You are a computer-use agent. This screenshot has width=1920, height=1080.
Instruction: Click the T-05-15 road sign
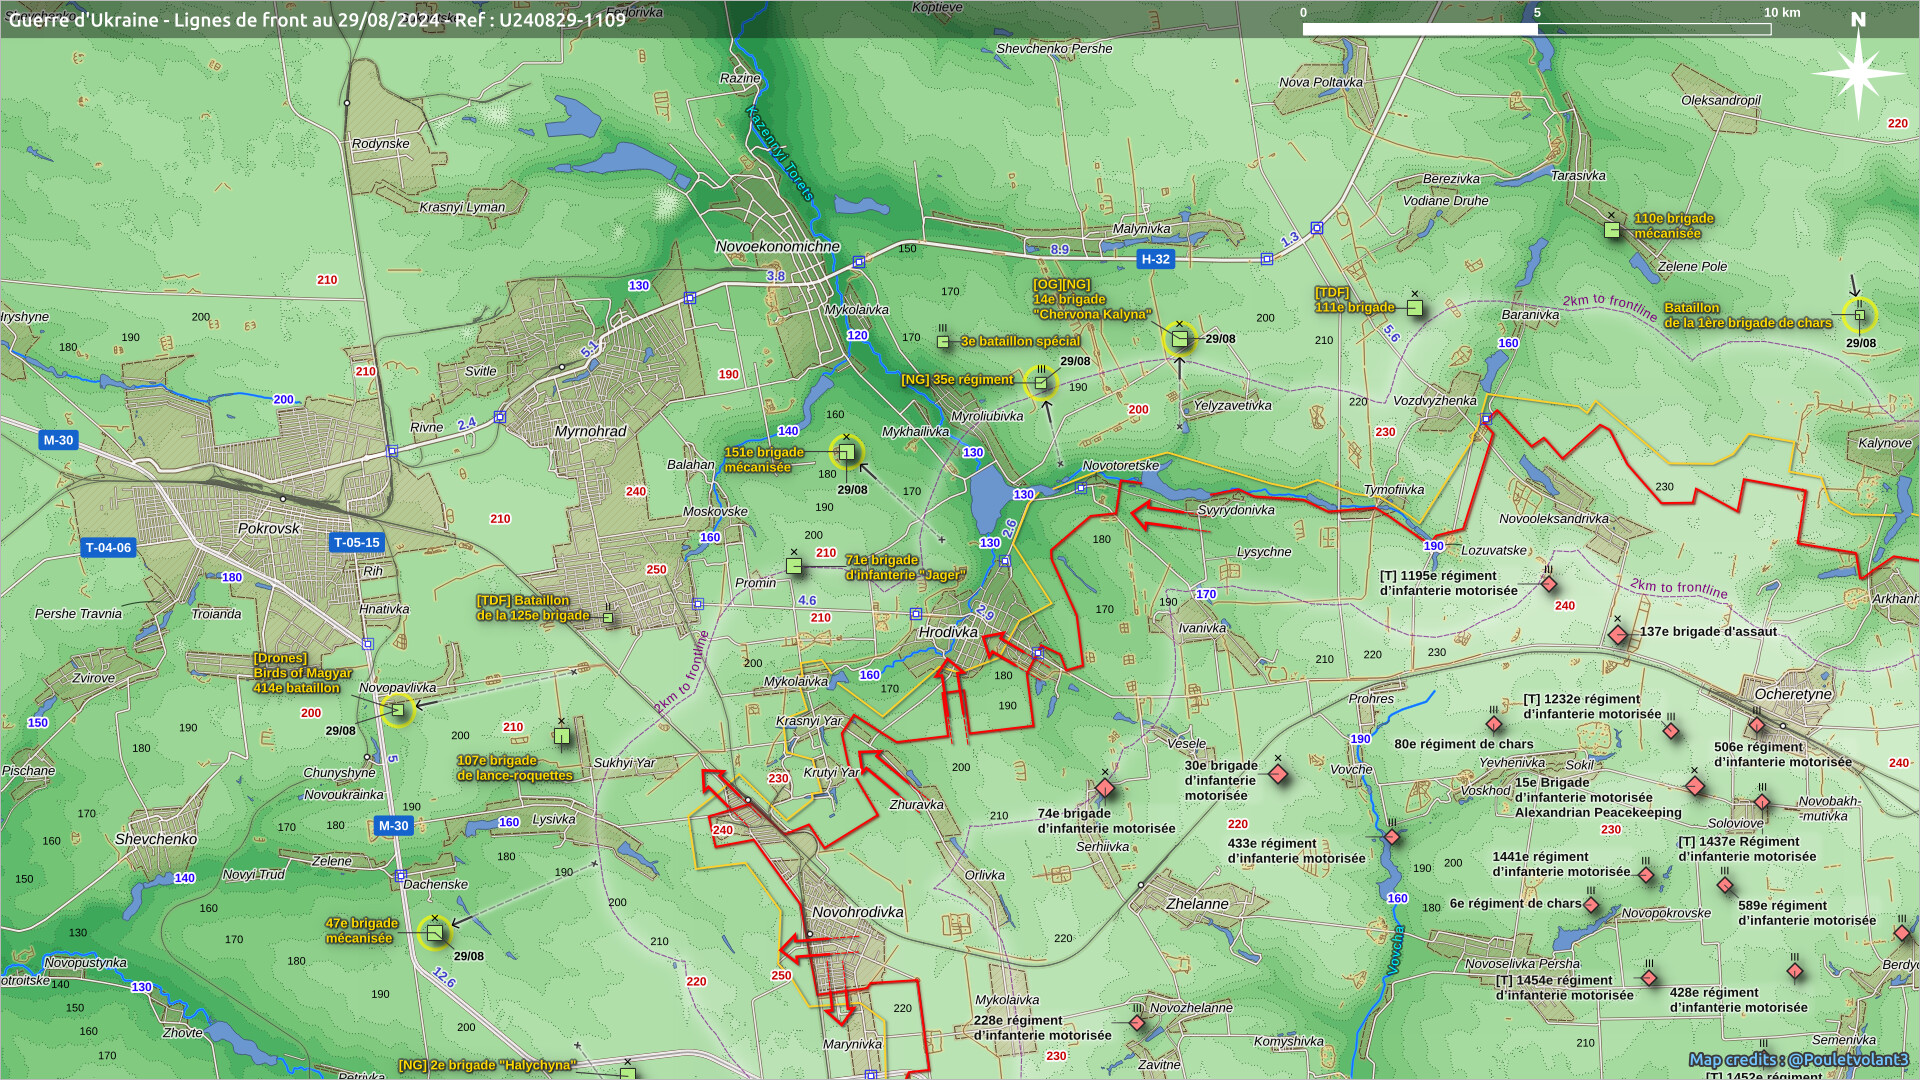pyautogui.click(x=357, y=543)
